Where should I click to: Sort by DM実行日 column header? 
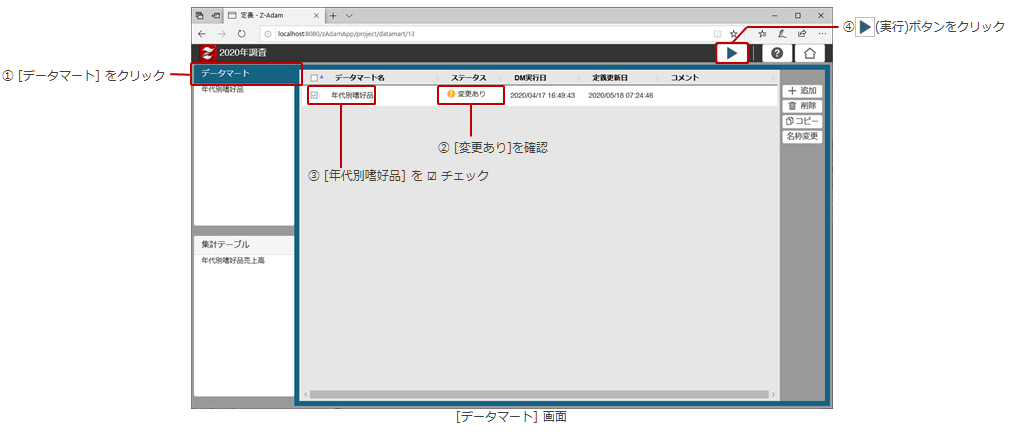click(530, 78)
